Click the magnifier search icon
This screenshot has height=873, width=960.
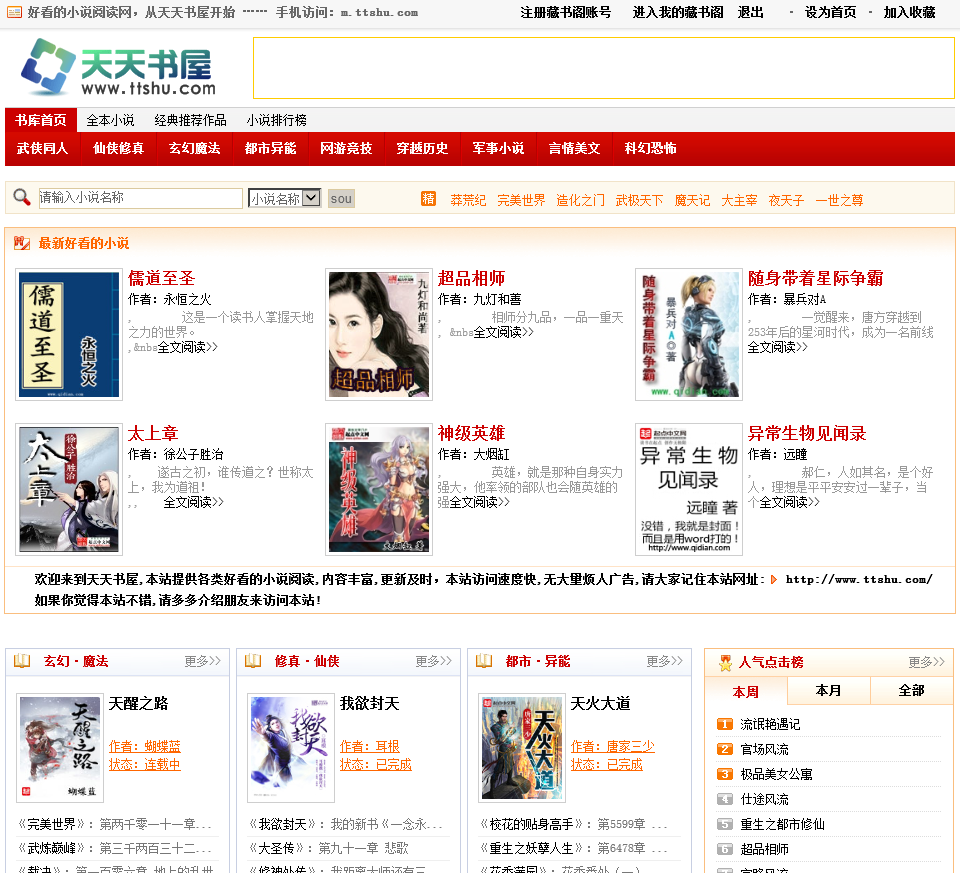(22, 197)
